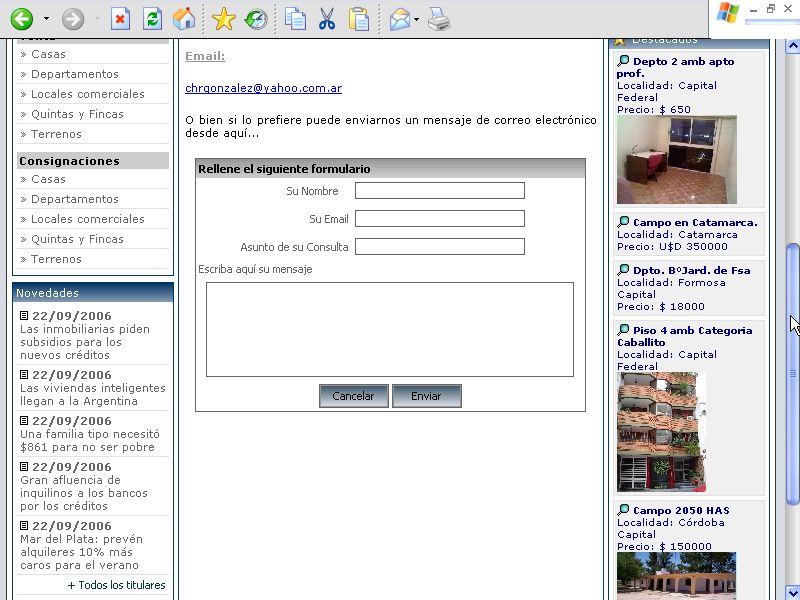Read Una familia tipo necesitó $861 news

coord(90,440)
